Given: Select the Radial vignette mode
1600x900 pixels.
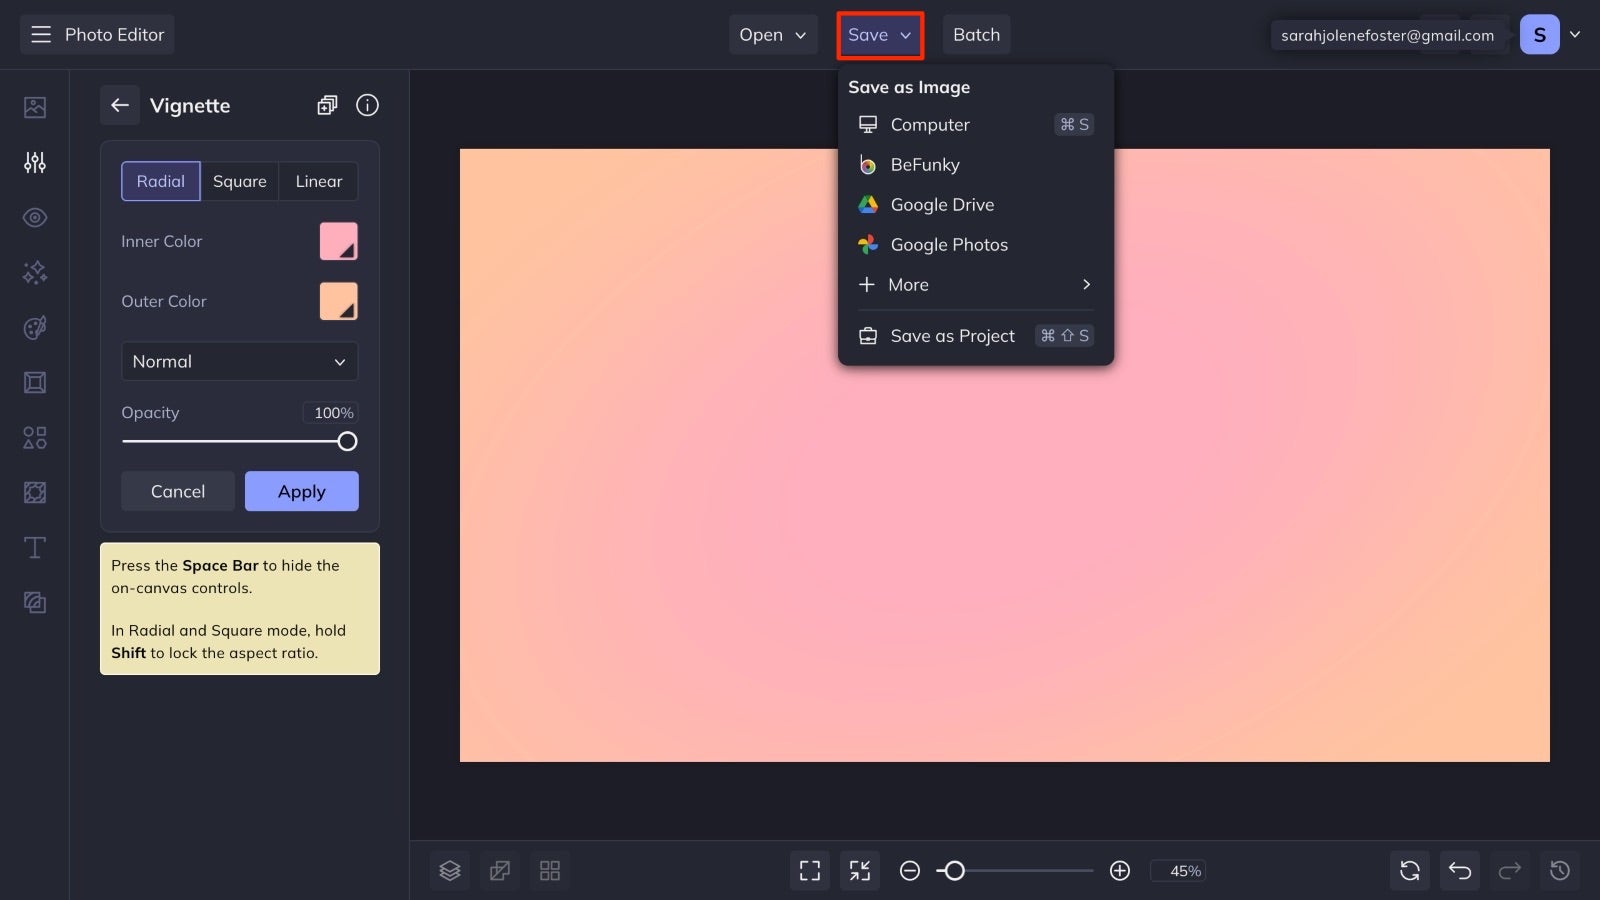Looking at the screenshot, I should tap(160, 181).
